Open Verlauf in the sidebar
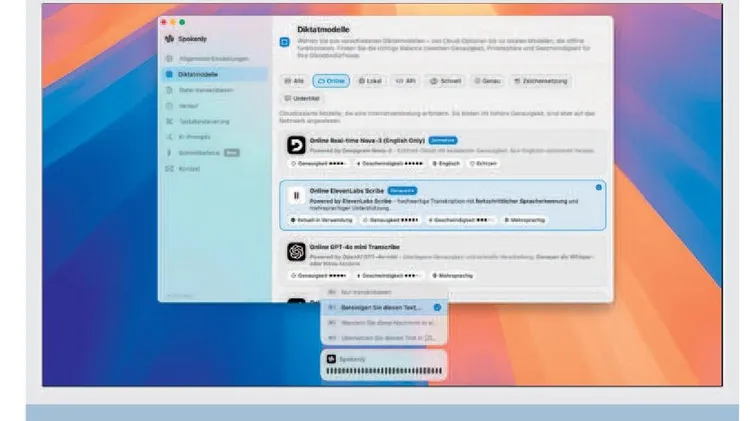 click(214, 106)
